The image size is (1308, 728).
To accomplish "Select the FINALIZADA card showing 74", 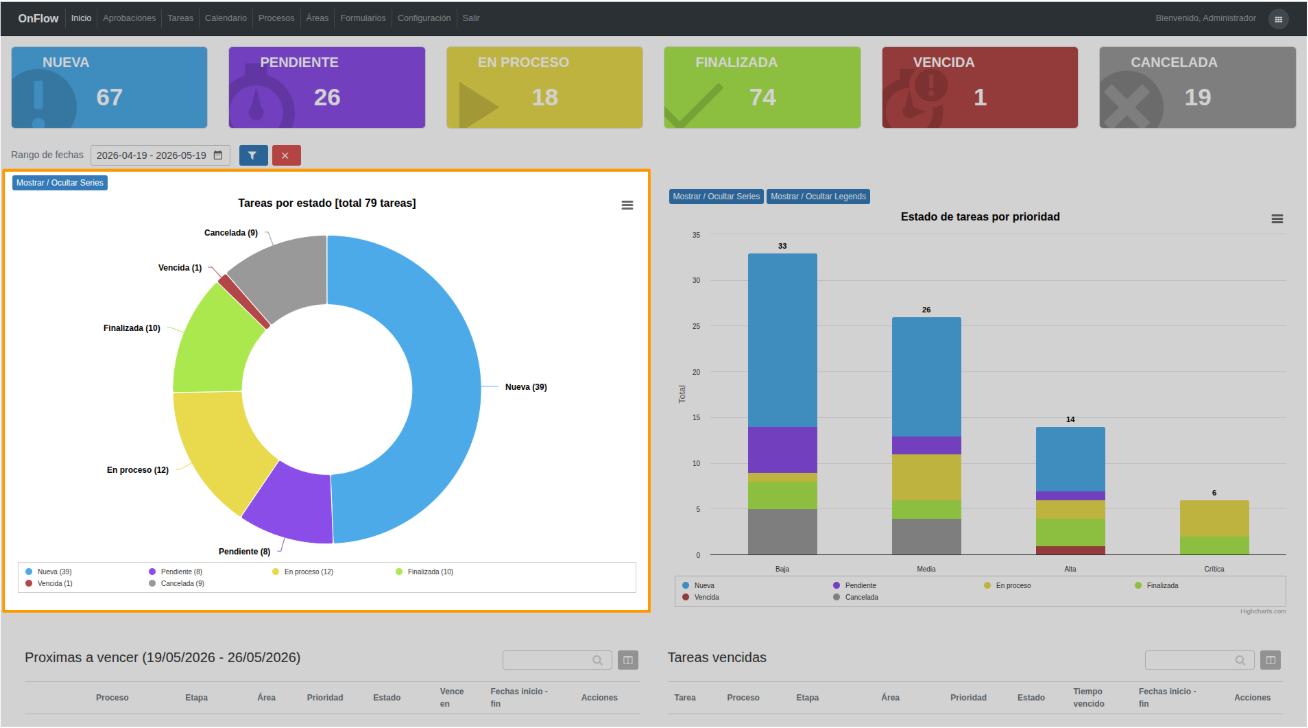I will [762, 87].
